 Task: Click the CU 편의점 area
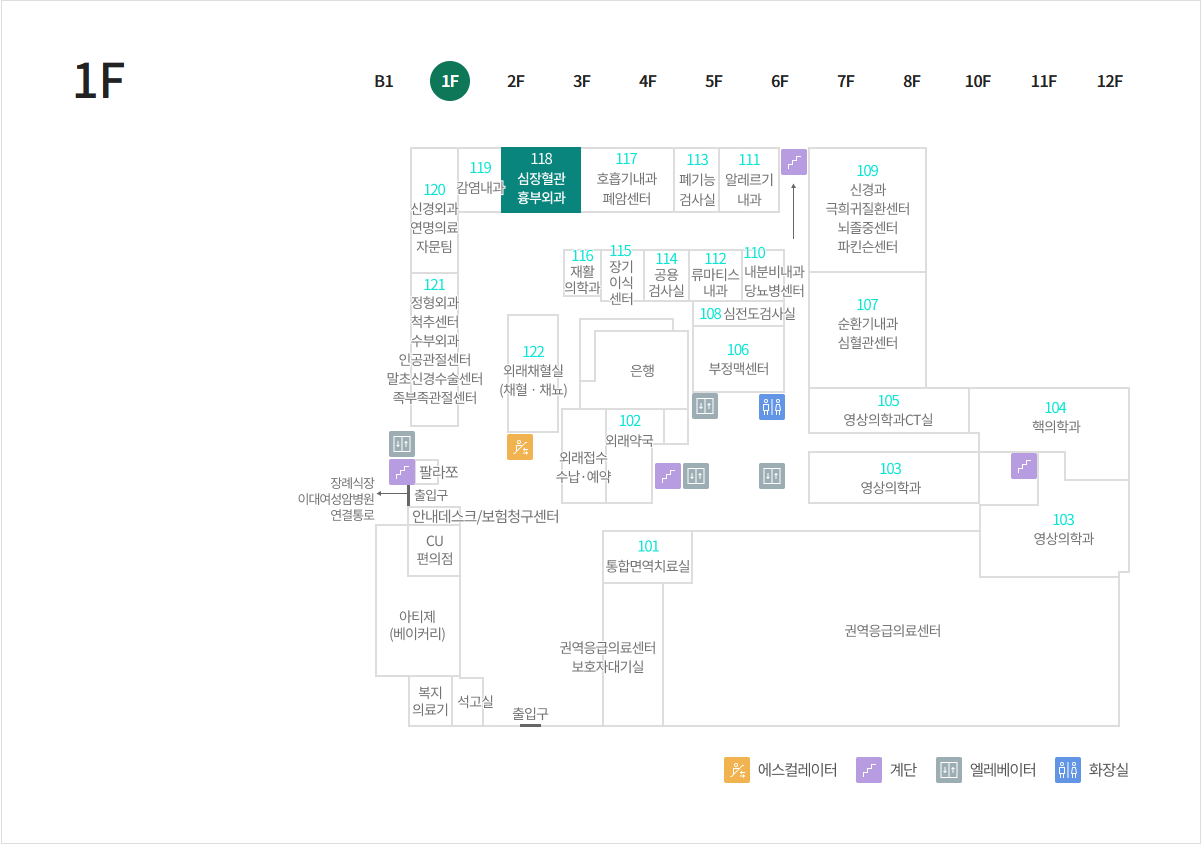coord(433,550)
